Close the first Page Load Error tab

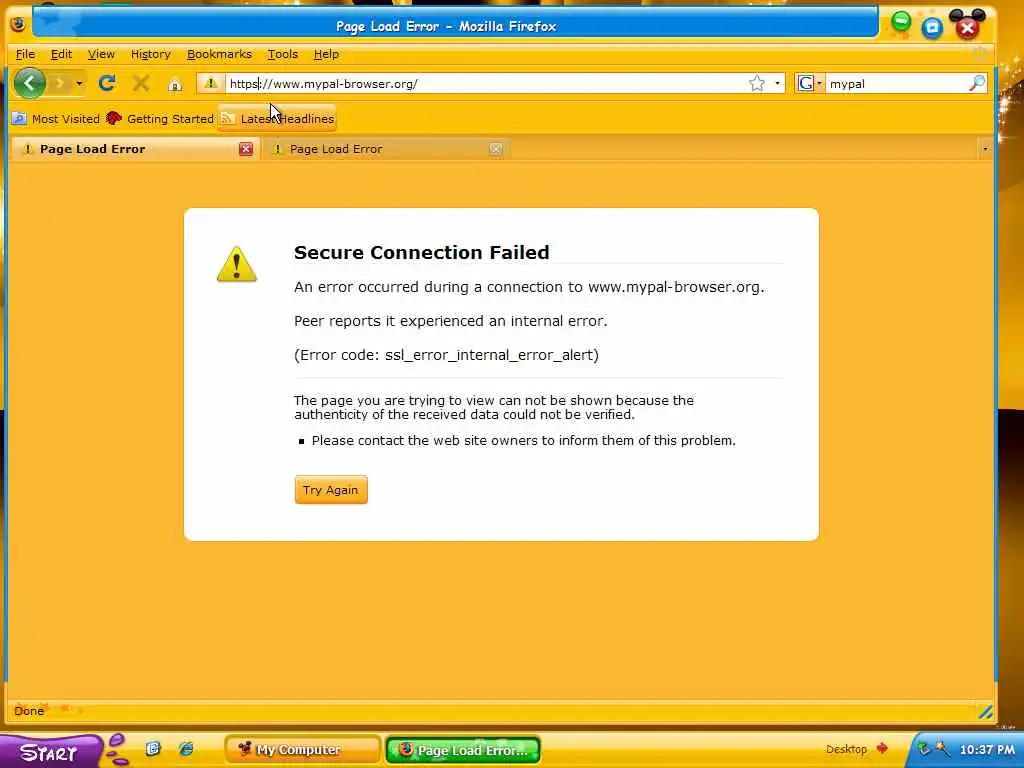[x=246, y=149]
